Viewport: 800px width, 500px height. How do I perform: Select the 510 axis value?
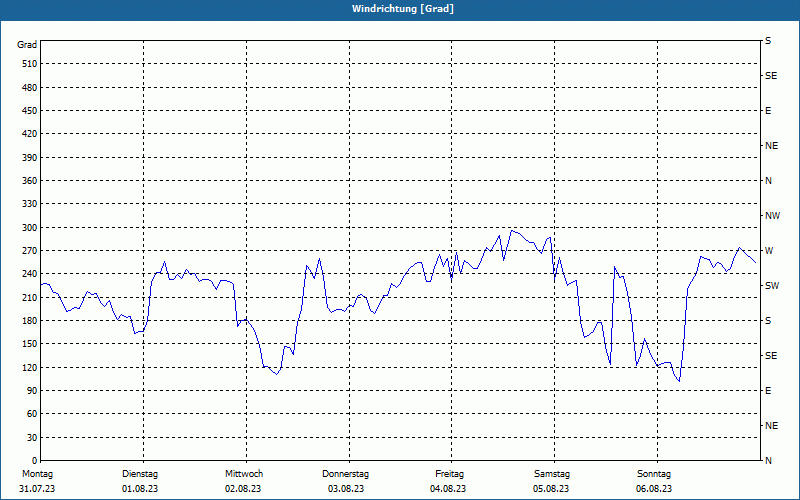point(30,64)
